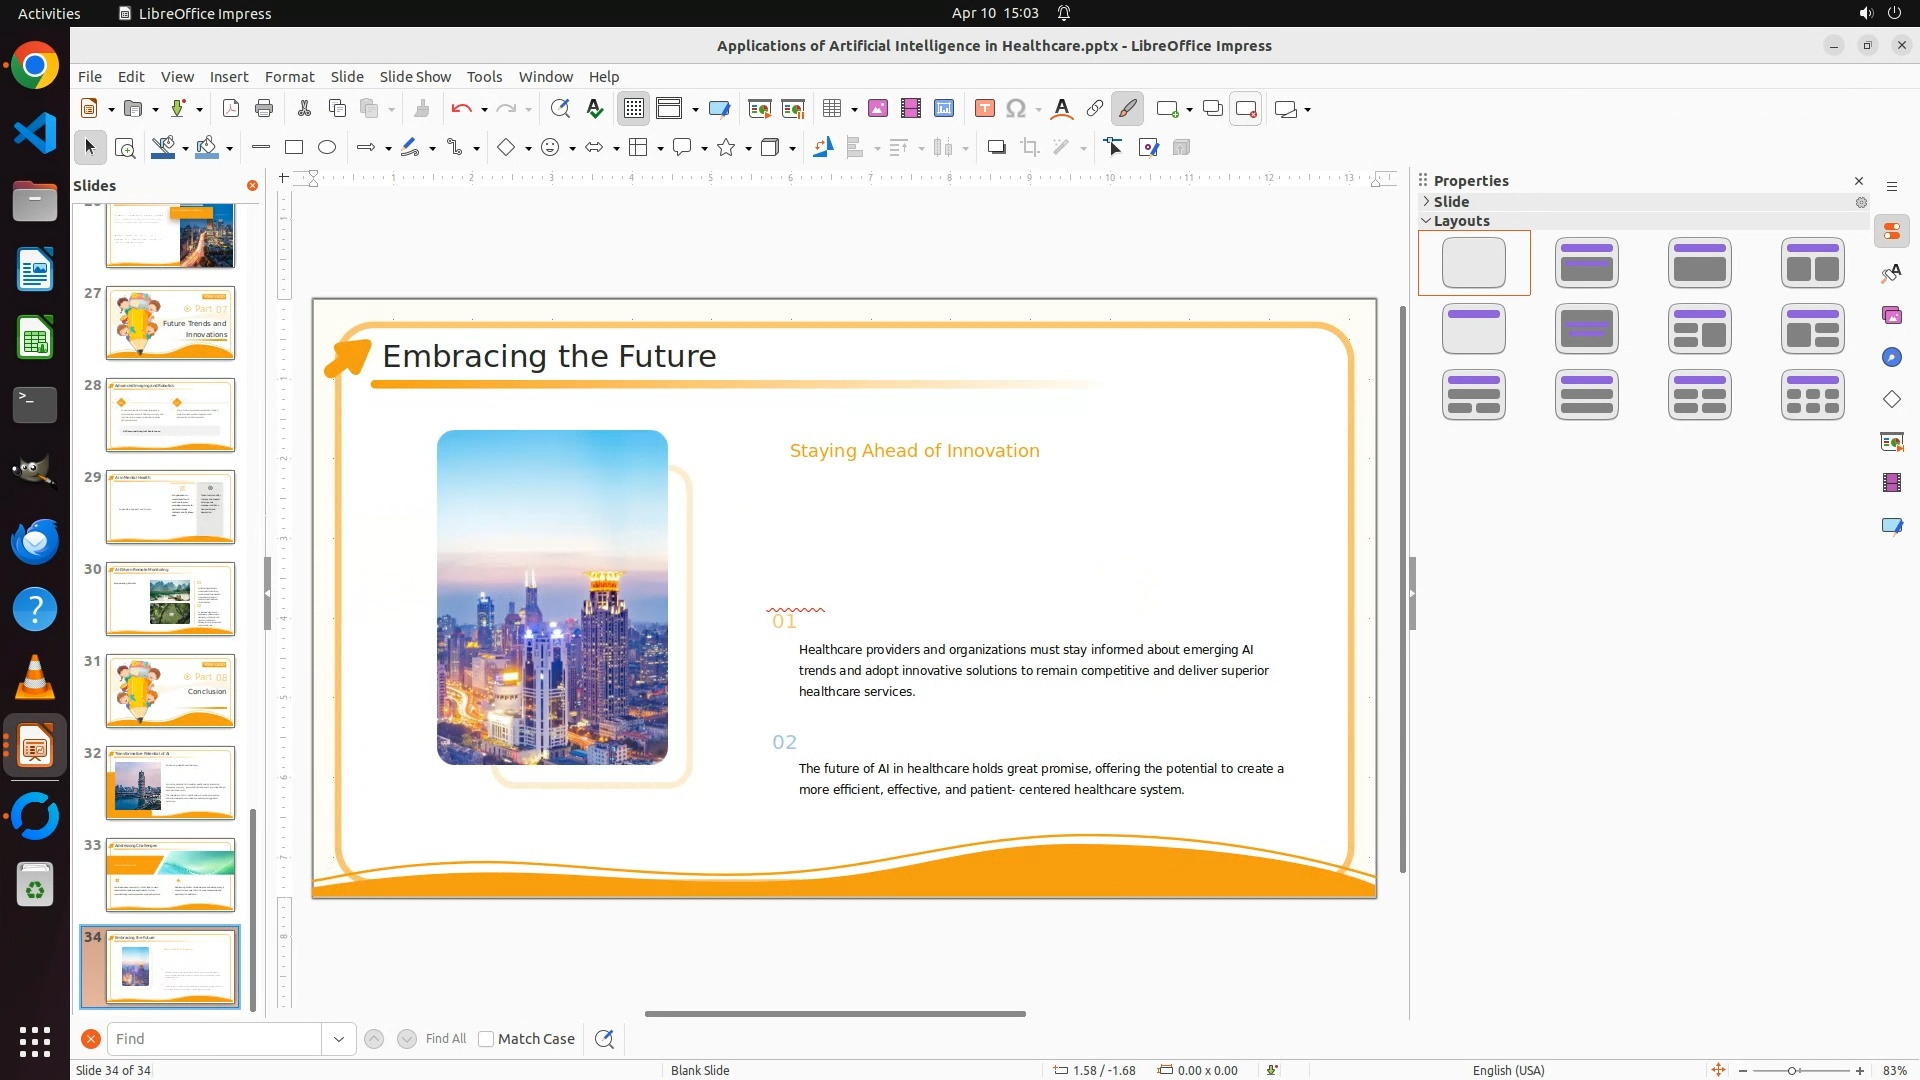Open the Find history dropdown arrow
This screenshot has height=1080, width=1920.
coord(339,1039)
